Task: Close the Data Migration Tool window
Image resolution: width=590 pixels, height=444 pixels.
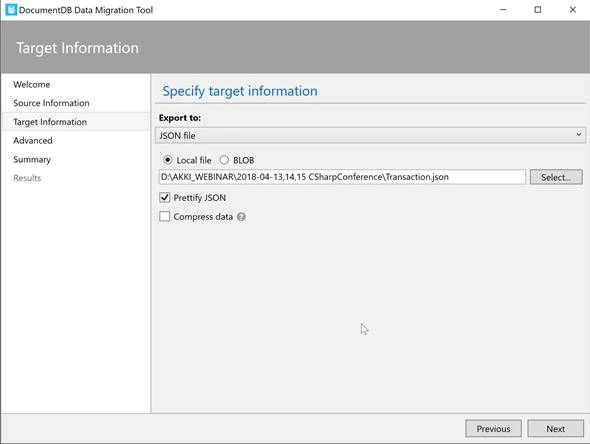Action: tap(573, 10)
